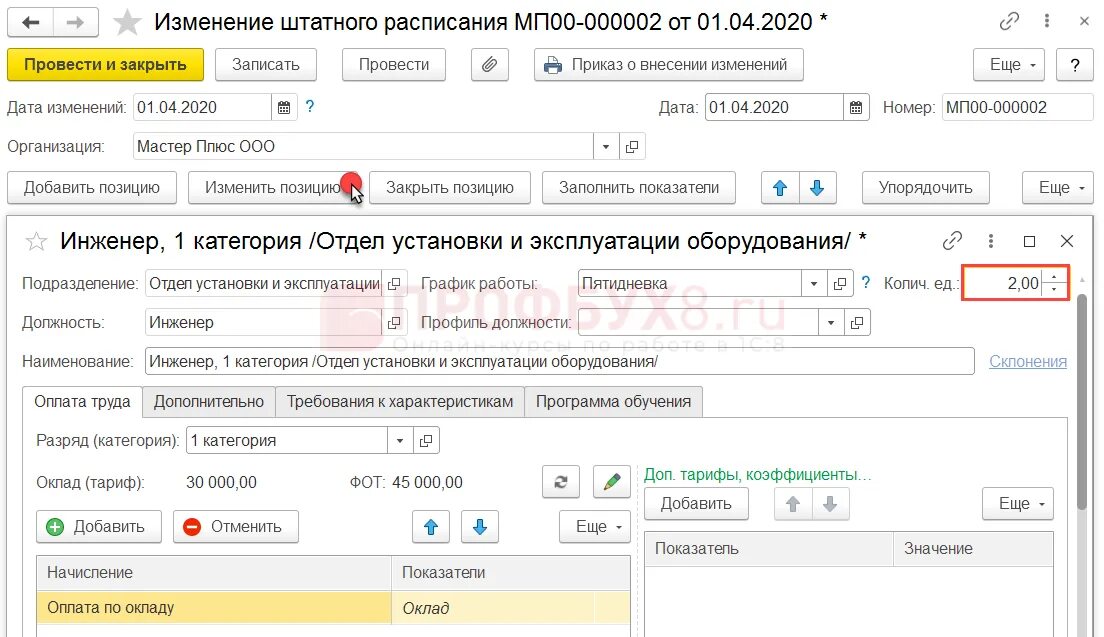The height and width of the screenshot is (637, 1104).
Task: Click the paperclip attachment icon
Action: point(489,64)
